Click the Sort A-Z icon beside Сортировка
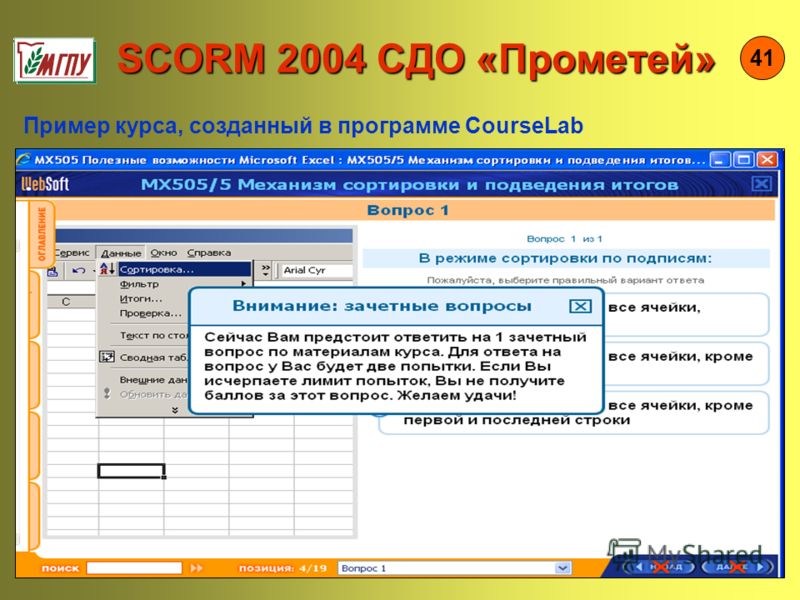The image size is (800, 600). pyautogui.click(x=107, y=268)
